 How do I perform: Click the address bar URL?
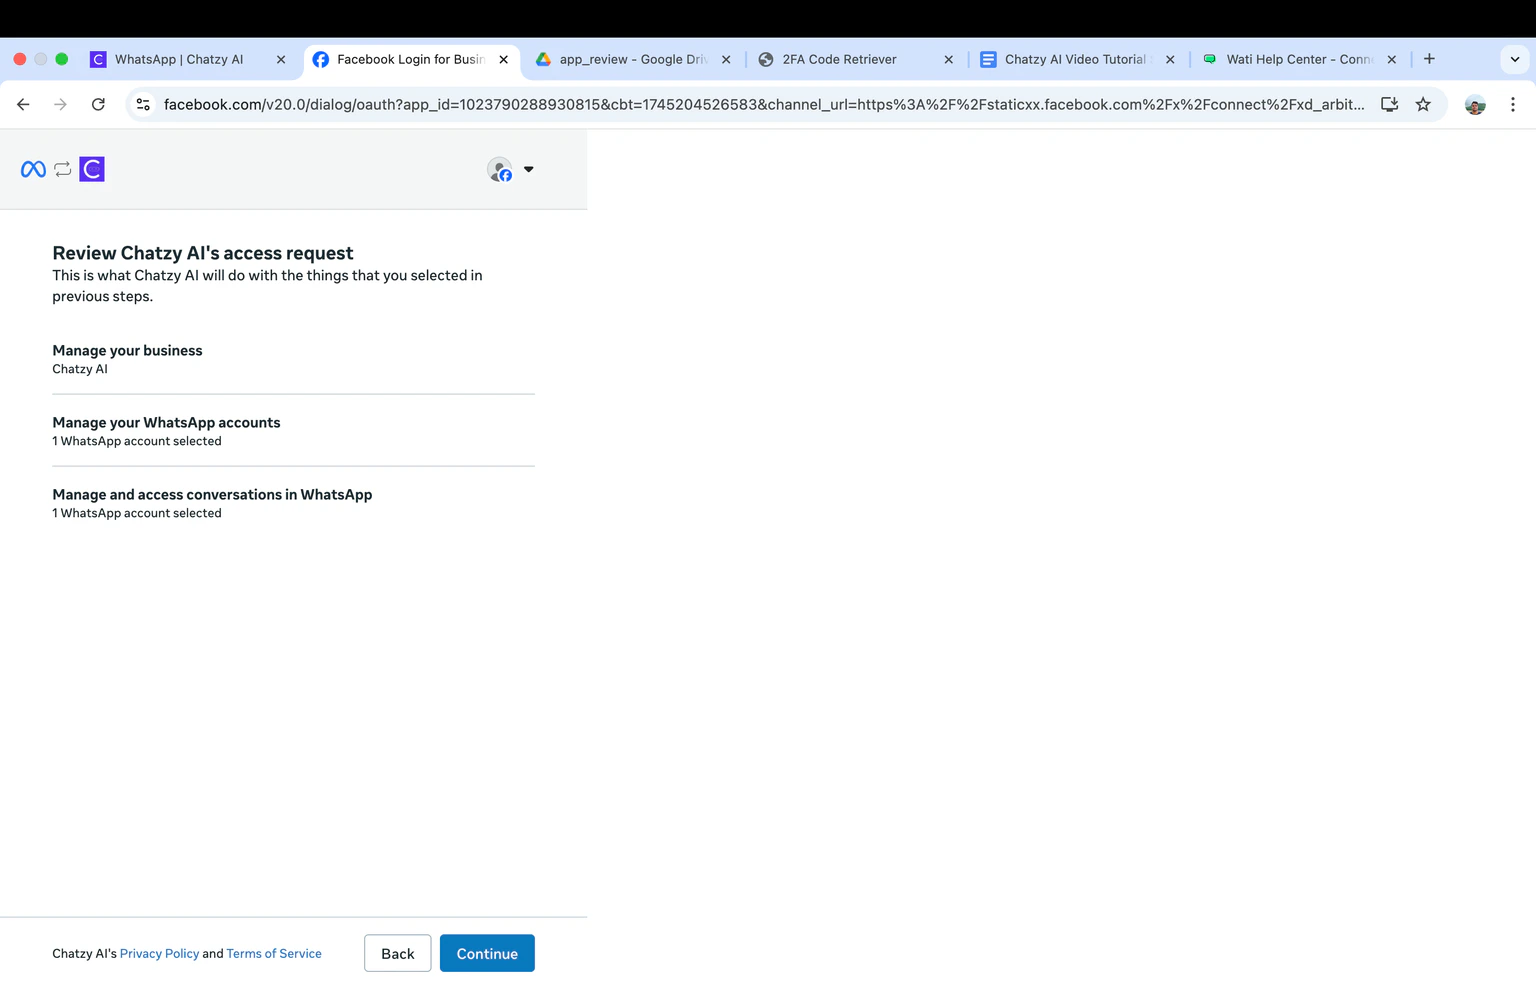point(764,104)
